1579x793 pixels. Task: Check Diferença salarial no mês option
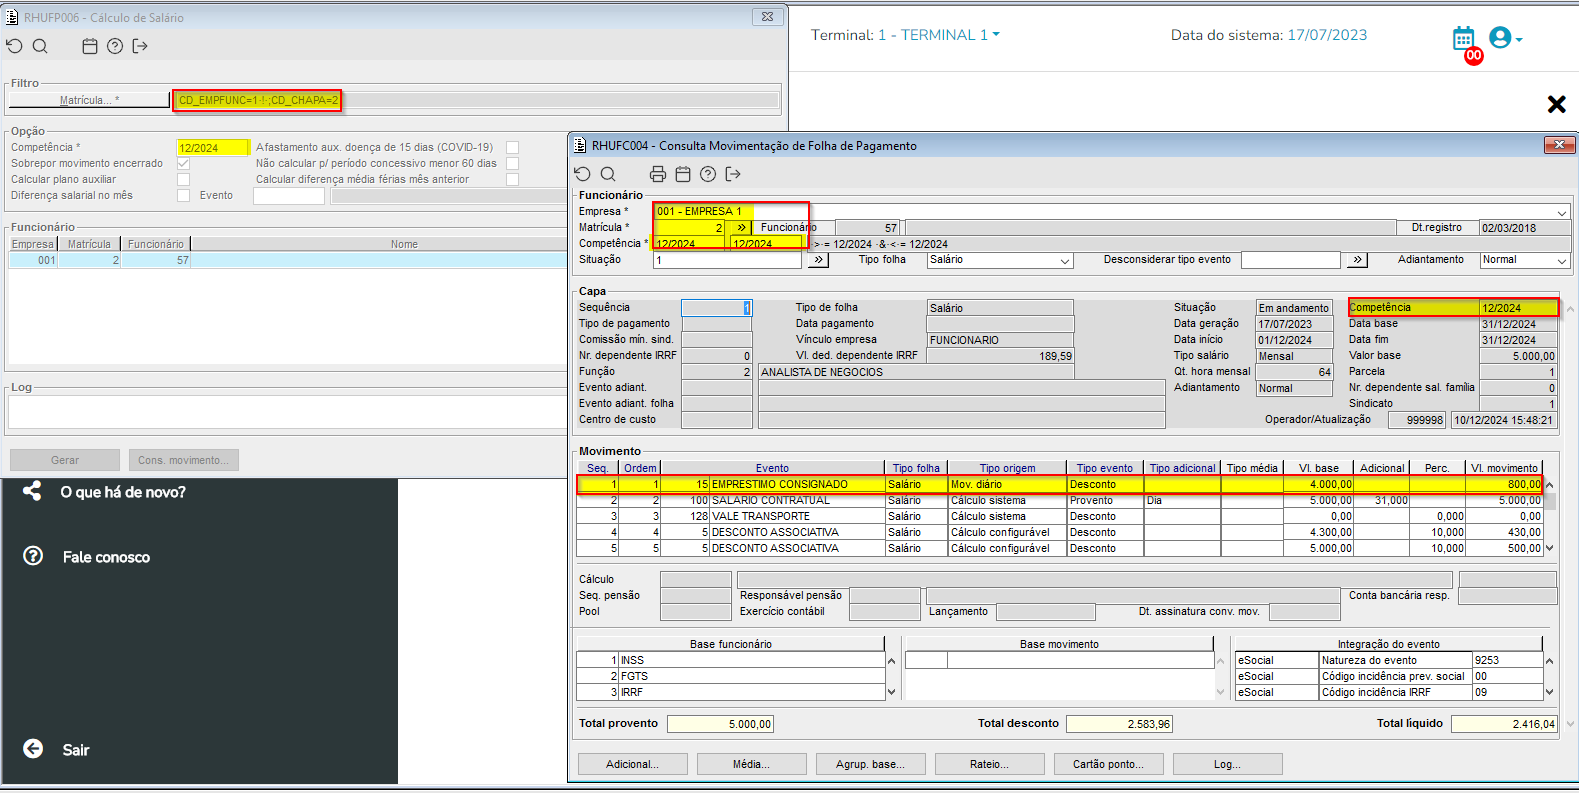click(183, 195)
